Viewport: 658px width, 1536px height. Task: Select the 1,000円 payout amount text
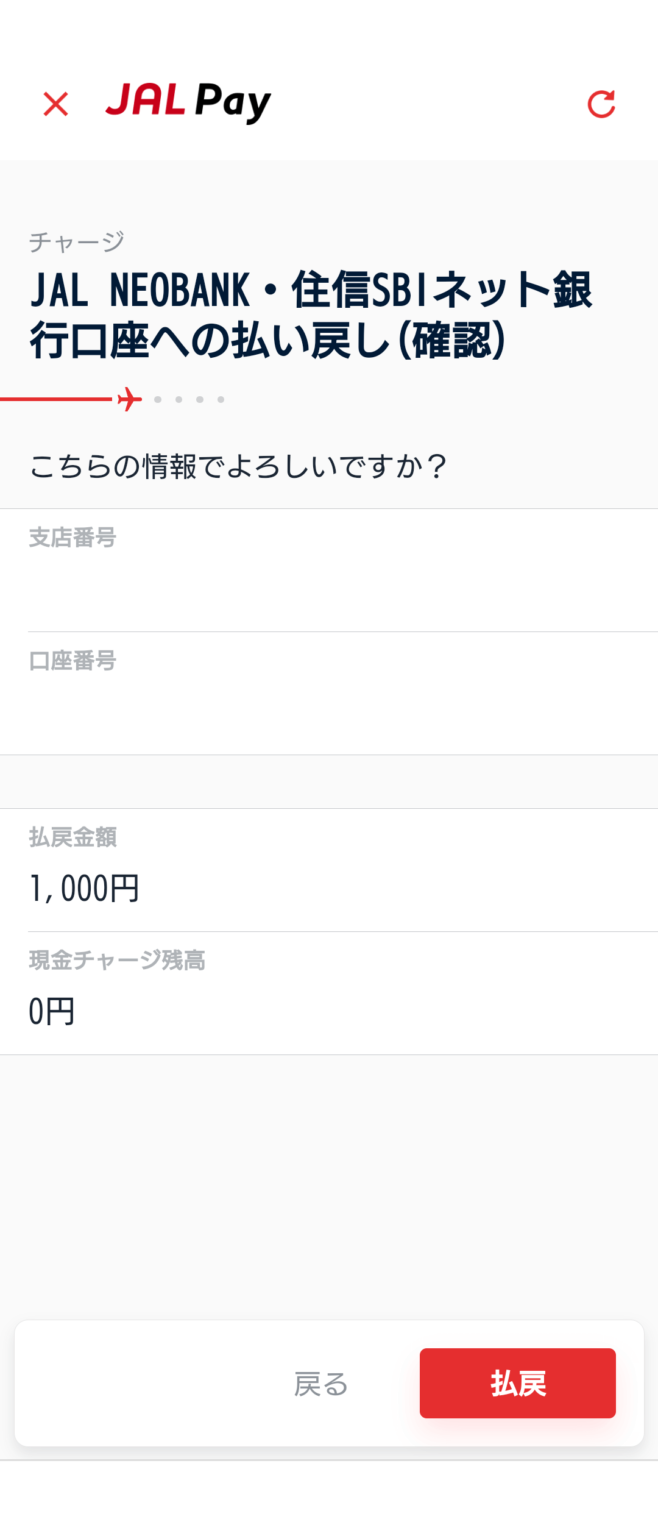pyautogui.click(x=84, y=888)
